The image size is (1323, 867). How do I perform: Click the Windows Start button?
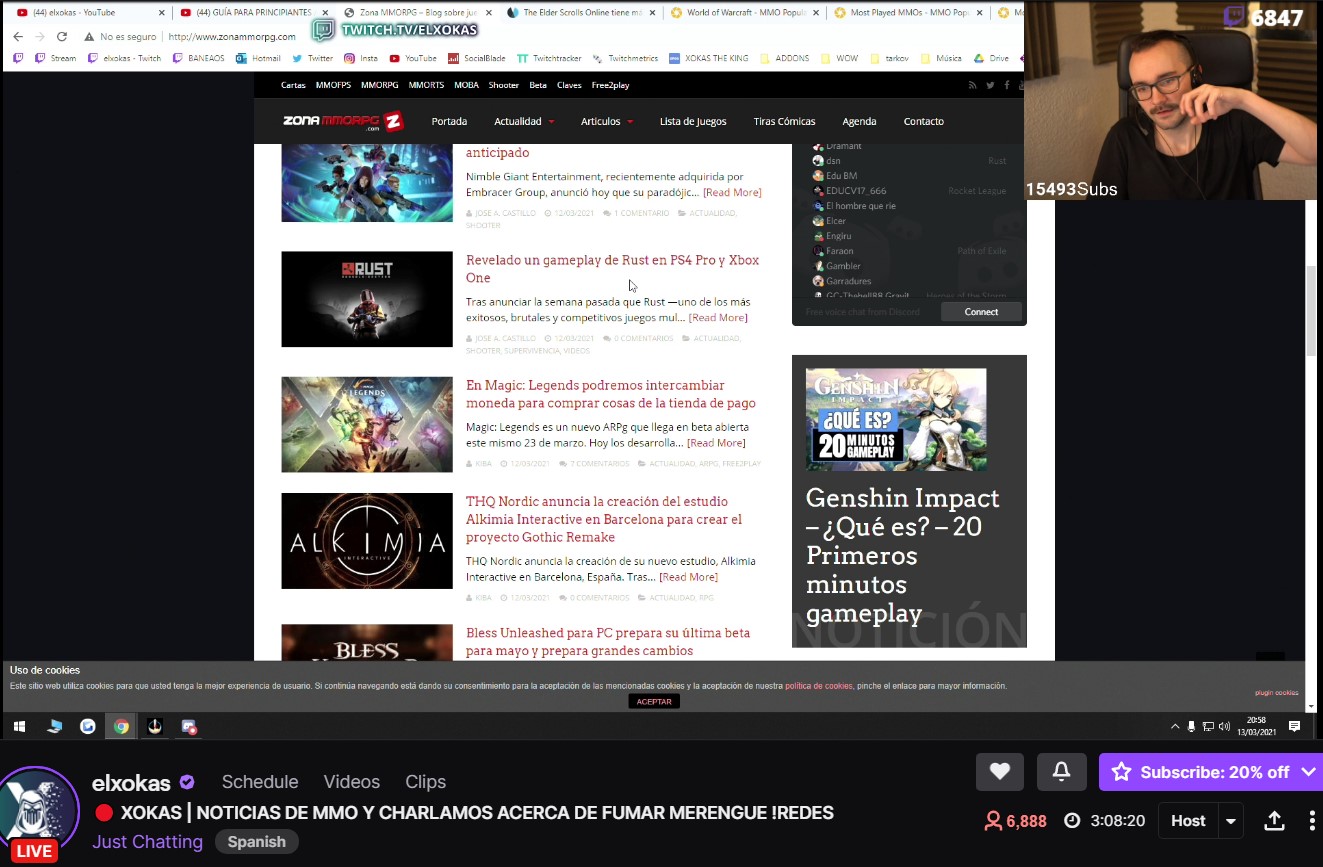[19, 727]
